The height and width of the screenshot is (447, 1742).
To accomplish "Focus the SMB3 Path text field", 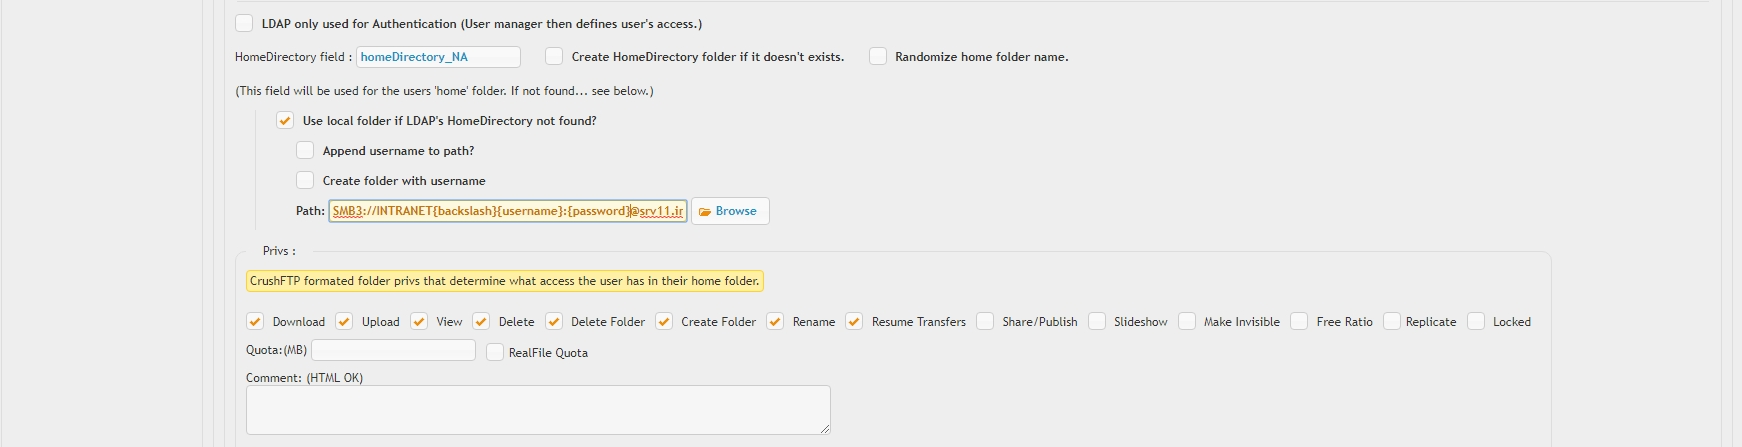I will pos(508,211).
